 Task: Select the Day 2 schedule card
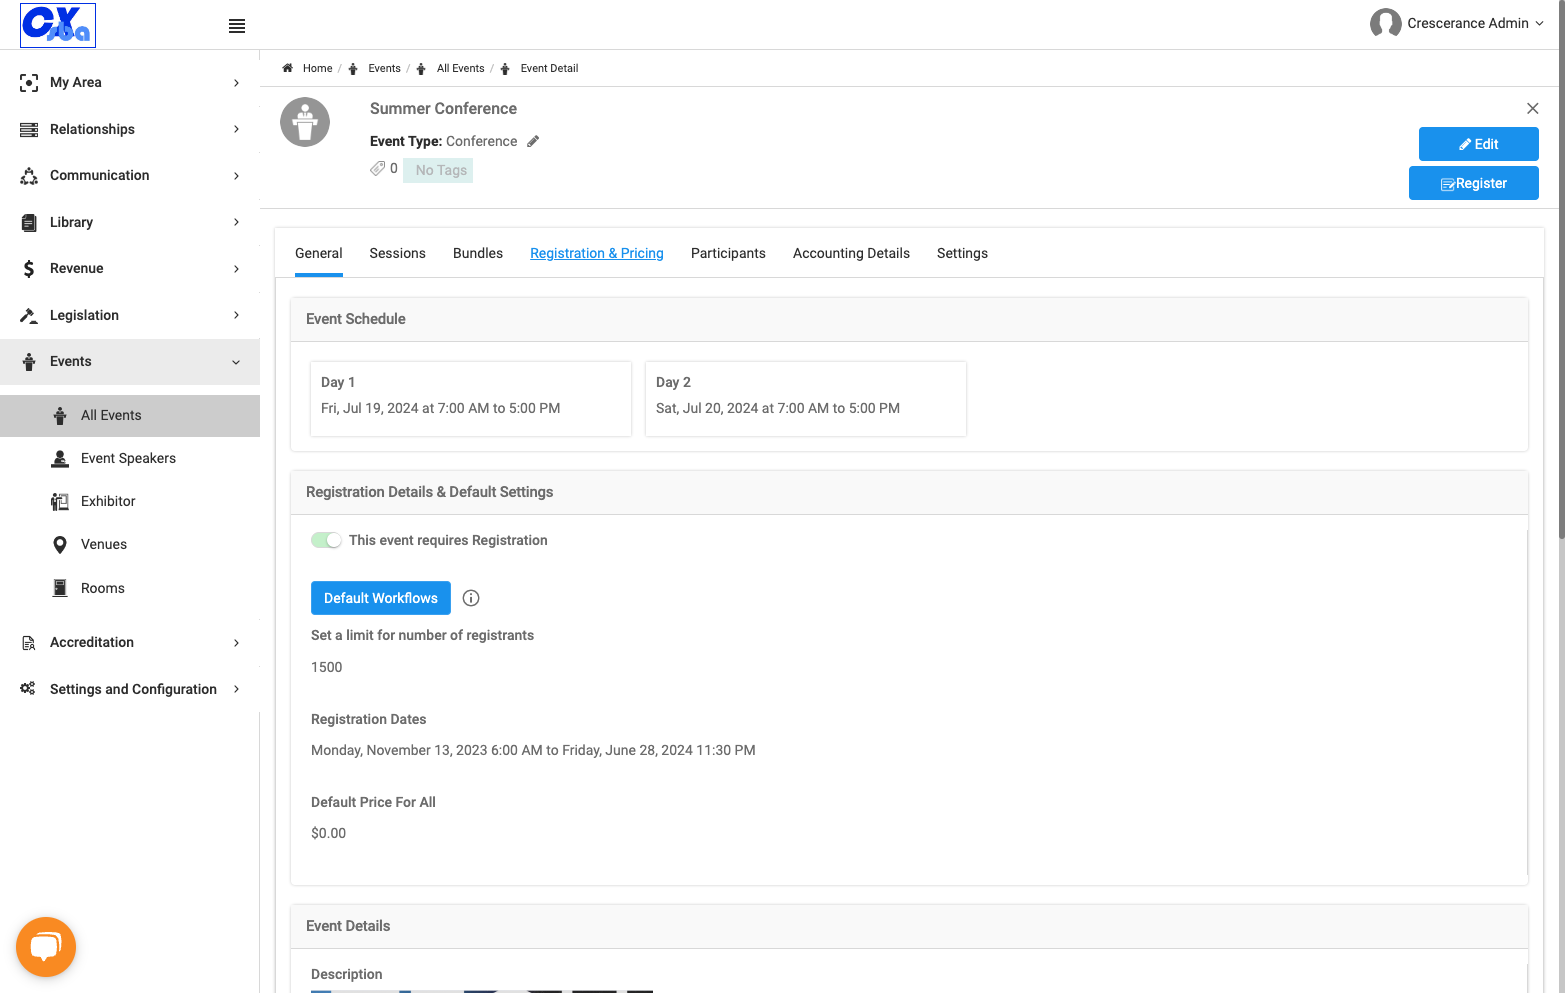tap(806, 399)
